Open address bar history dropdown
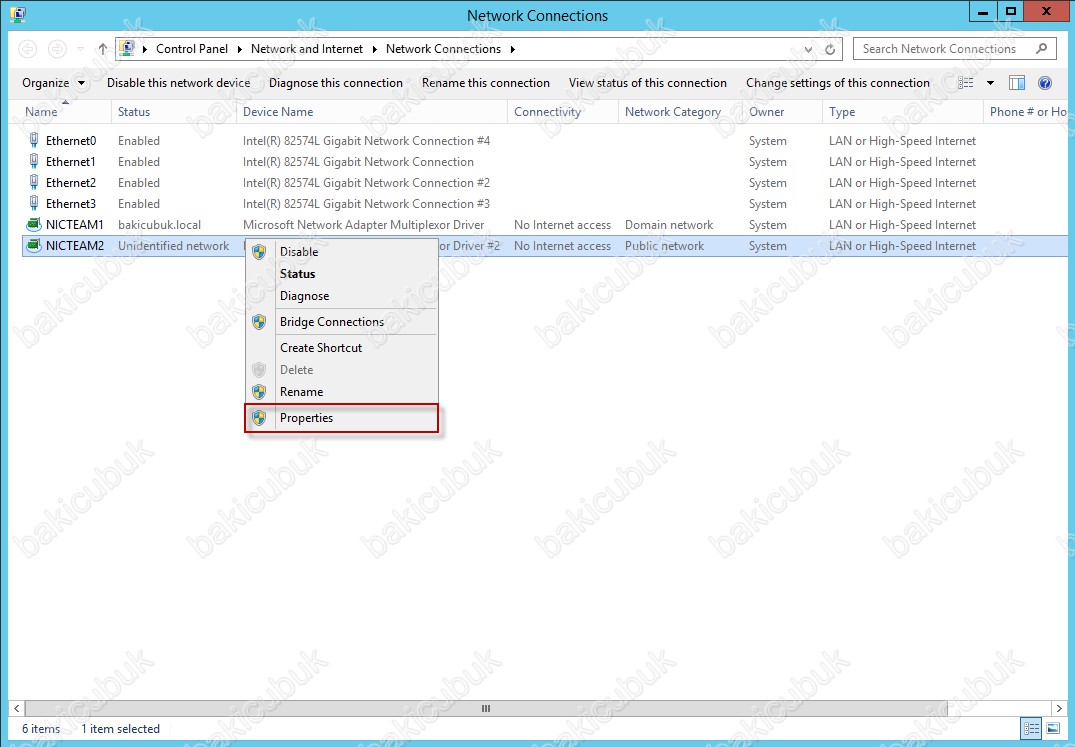 [808, 49]
